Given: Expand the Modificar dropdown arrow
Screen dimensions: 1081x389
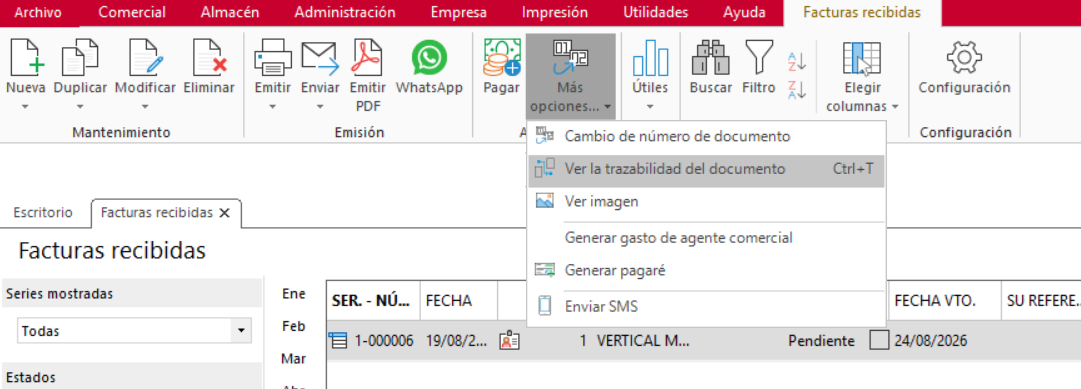Looking at the screenshot, I should click(145, 107).
